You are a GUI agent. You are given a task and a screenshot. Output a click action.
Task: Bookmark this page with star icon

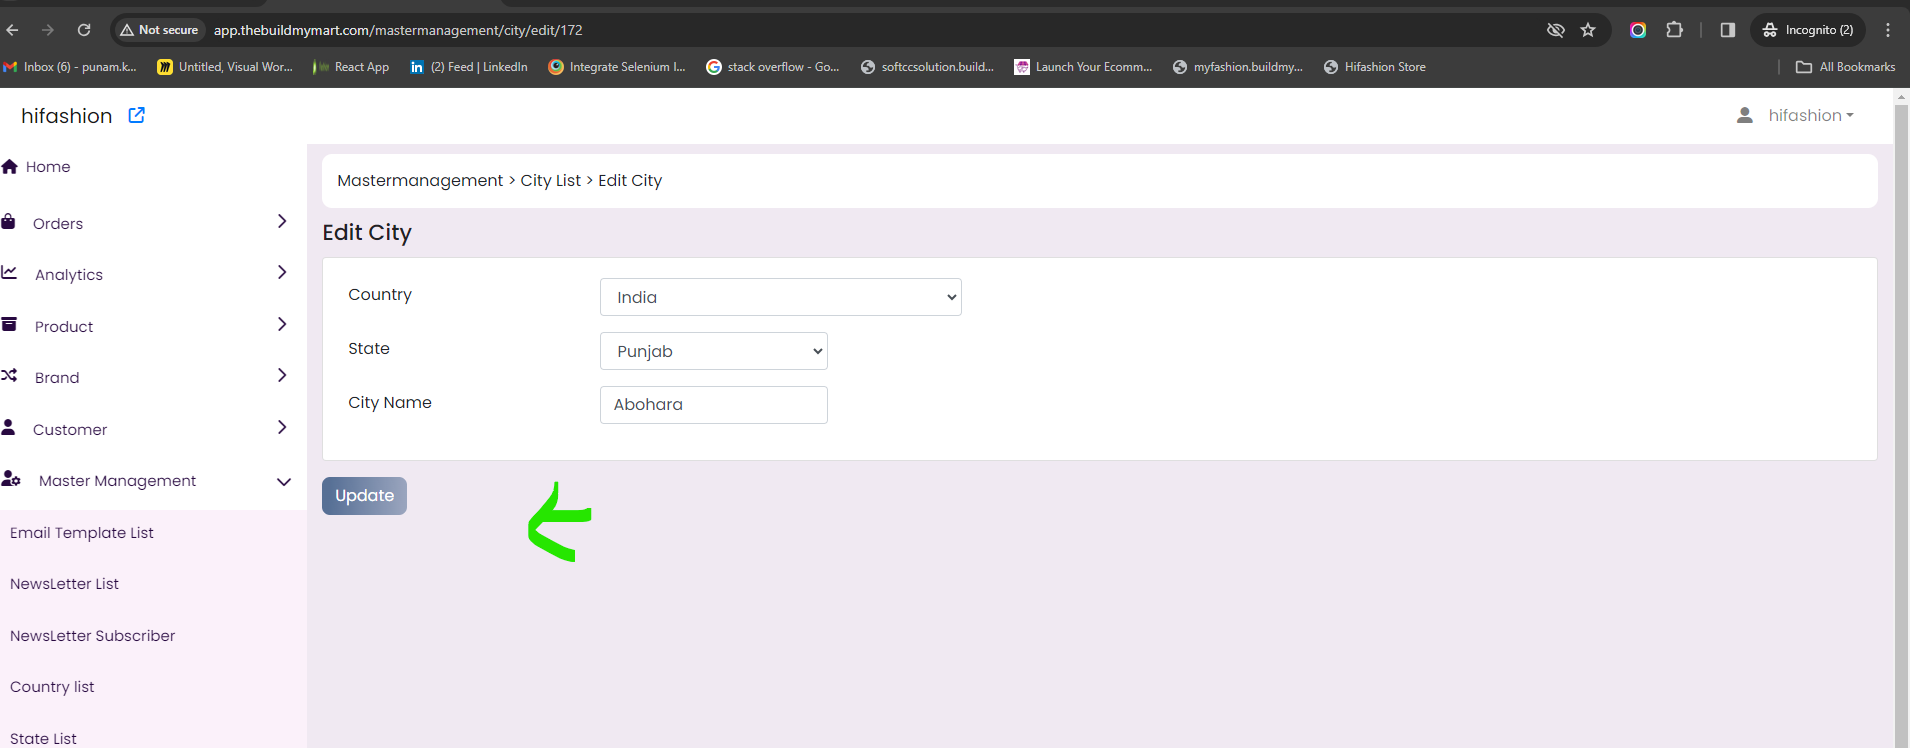tap(1588, 30)
